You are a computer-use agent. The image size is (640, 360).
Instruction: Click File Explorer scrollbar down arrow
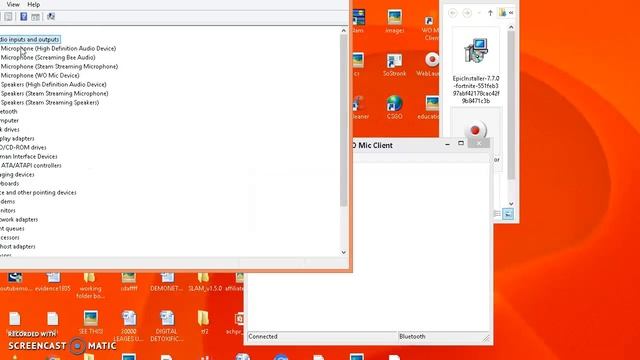tap(511, 204)
